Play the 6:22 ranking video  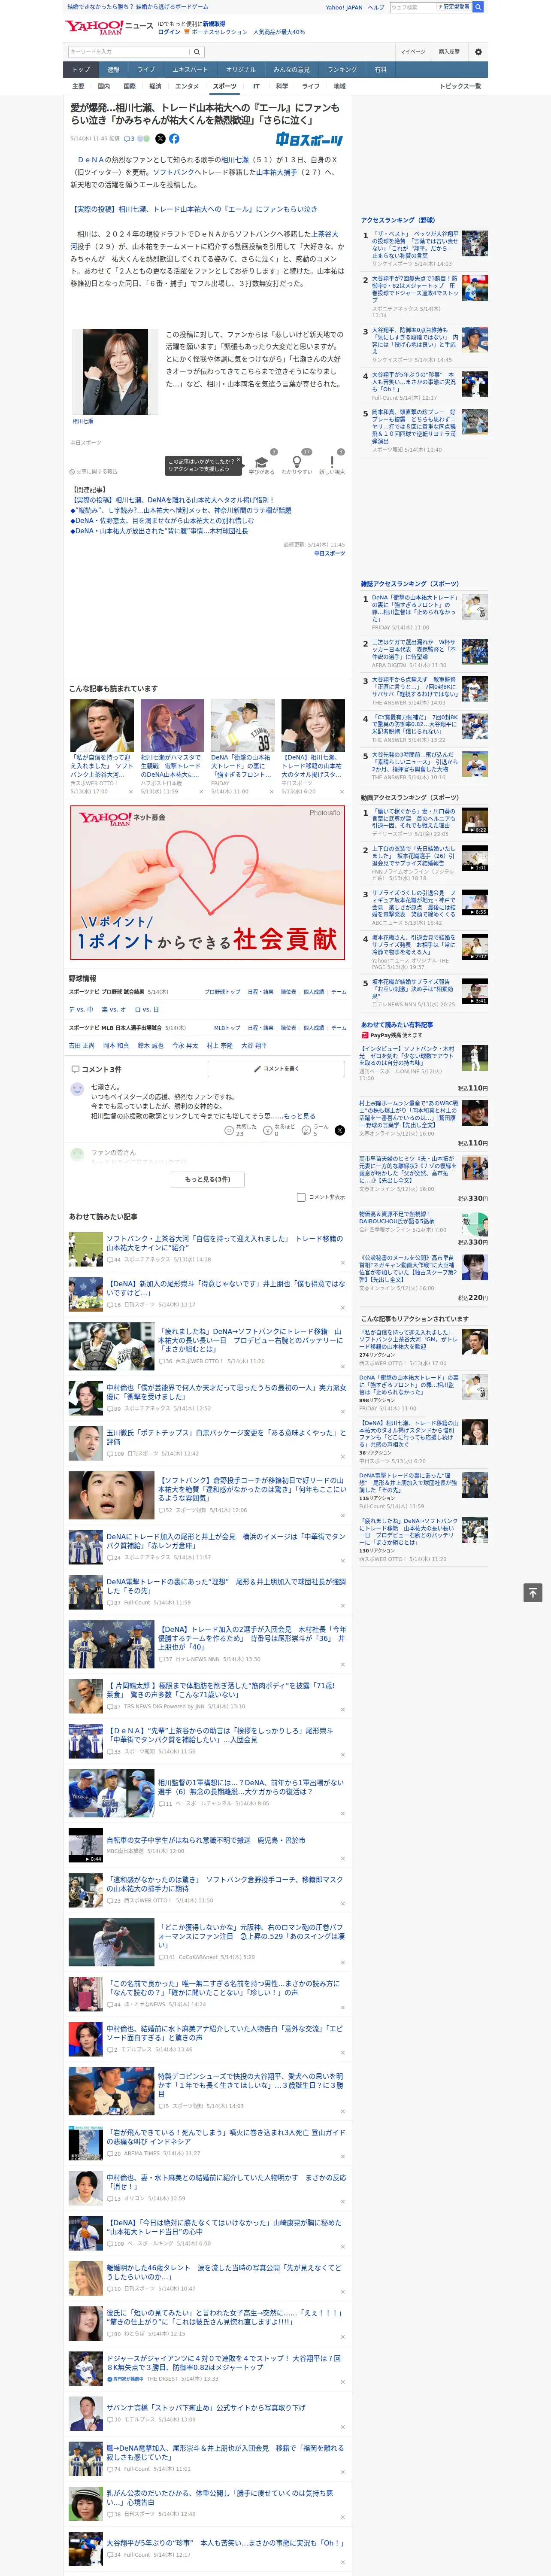pyautogui.click(x=475, y=820)
